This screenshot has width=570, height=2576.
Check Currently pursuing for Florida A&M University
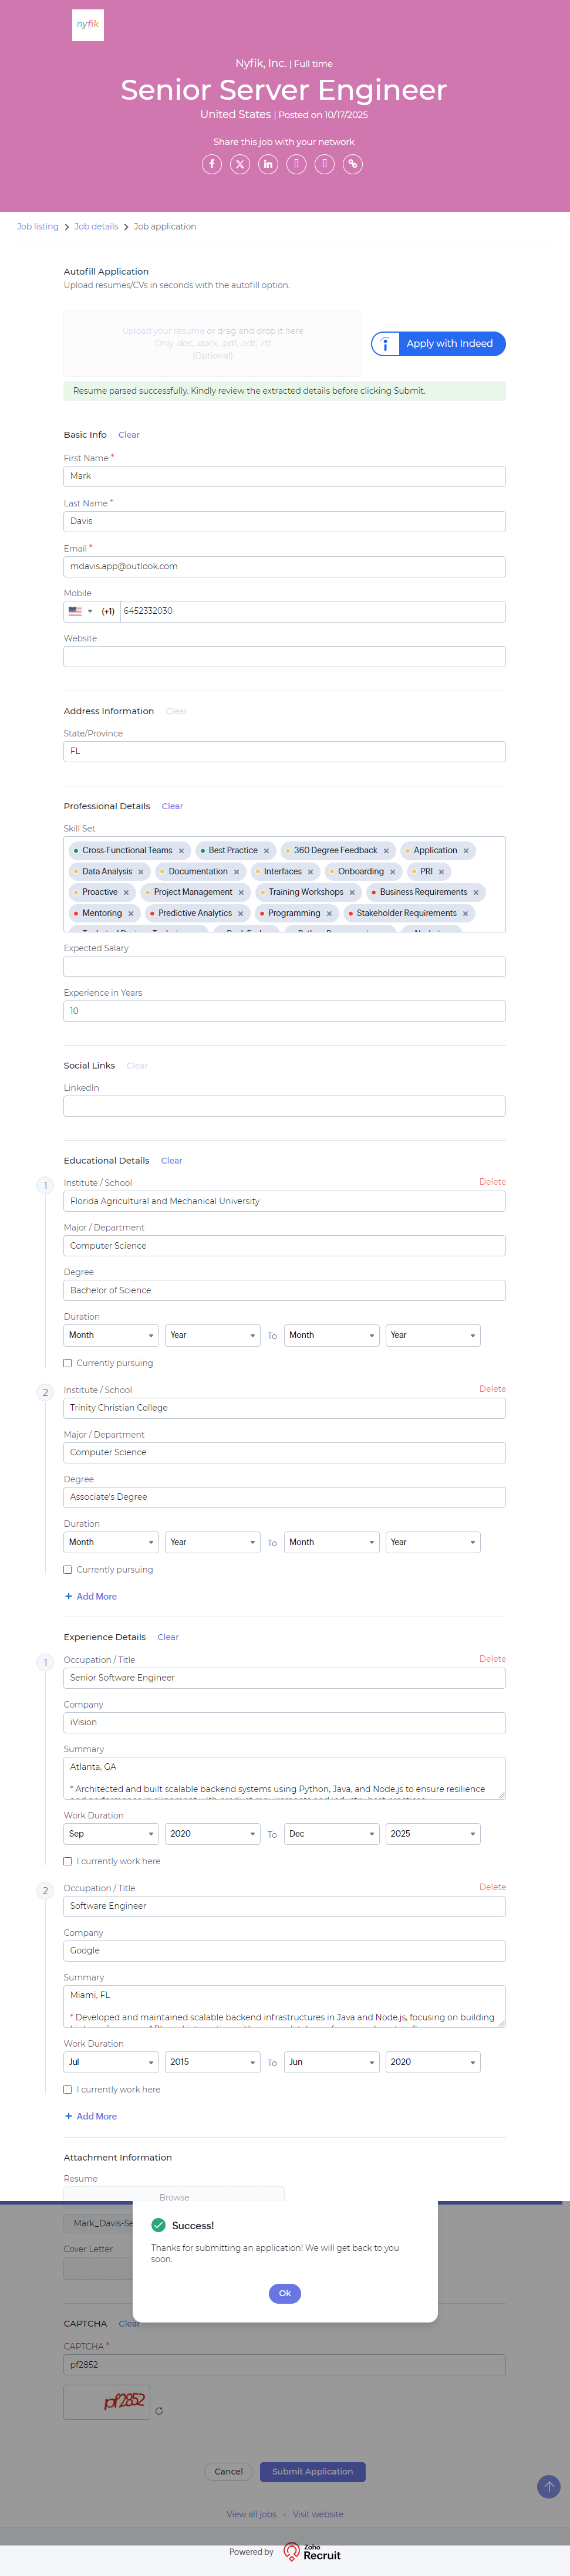(68, 1363)
